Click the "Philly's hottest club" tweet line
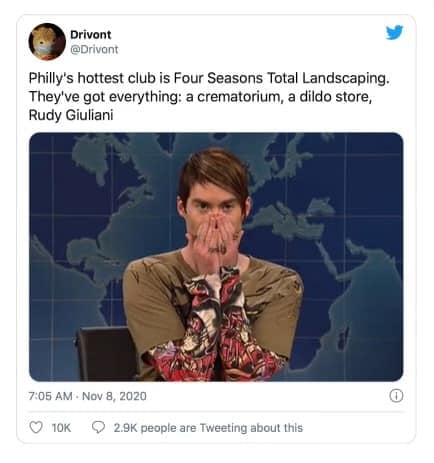The image size is (434, 463). [209, 78]
